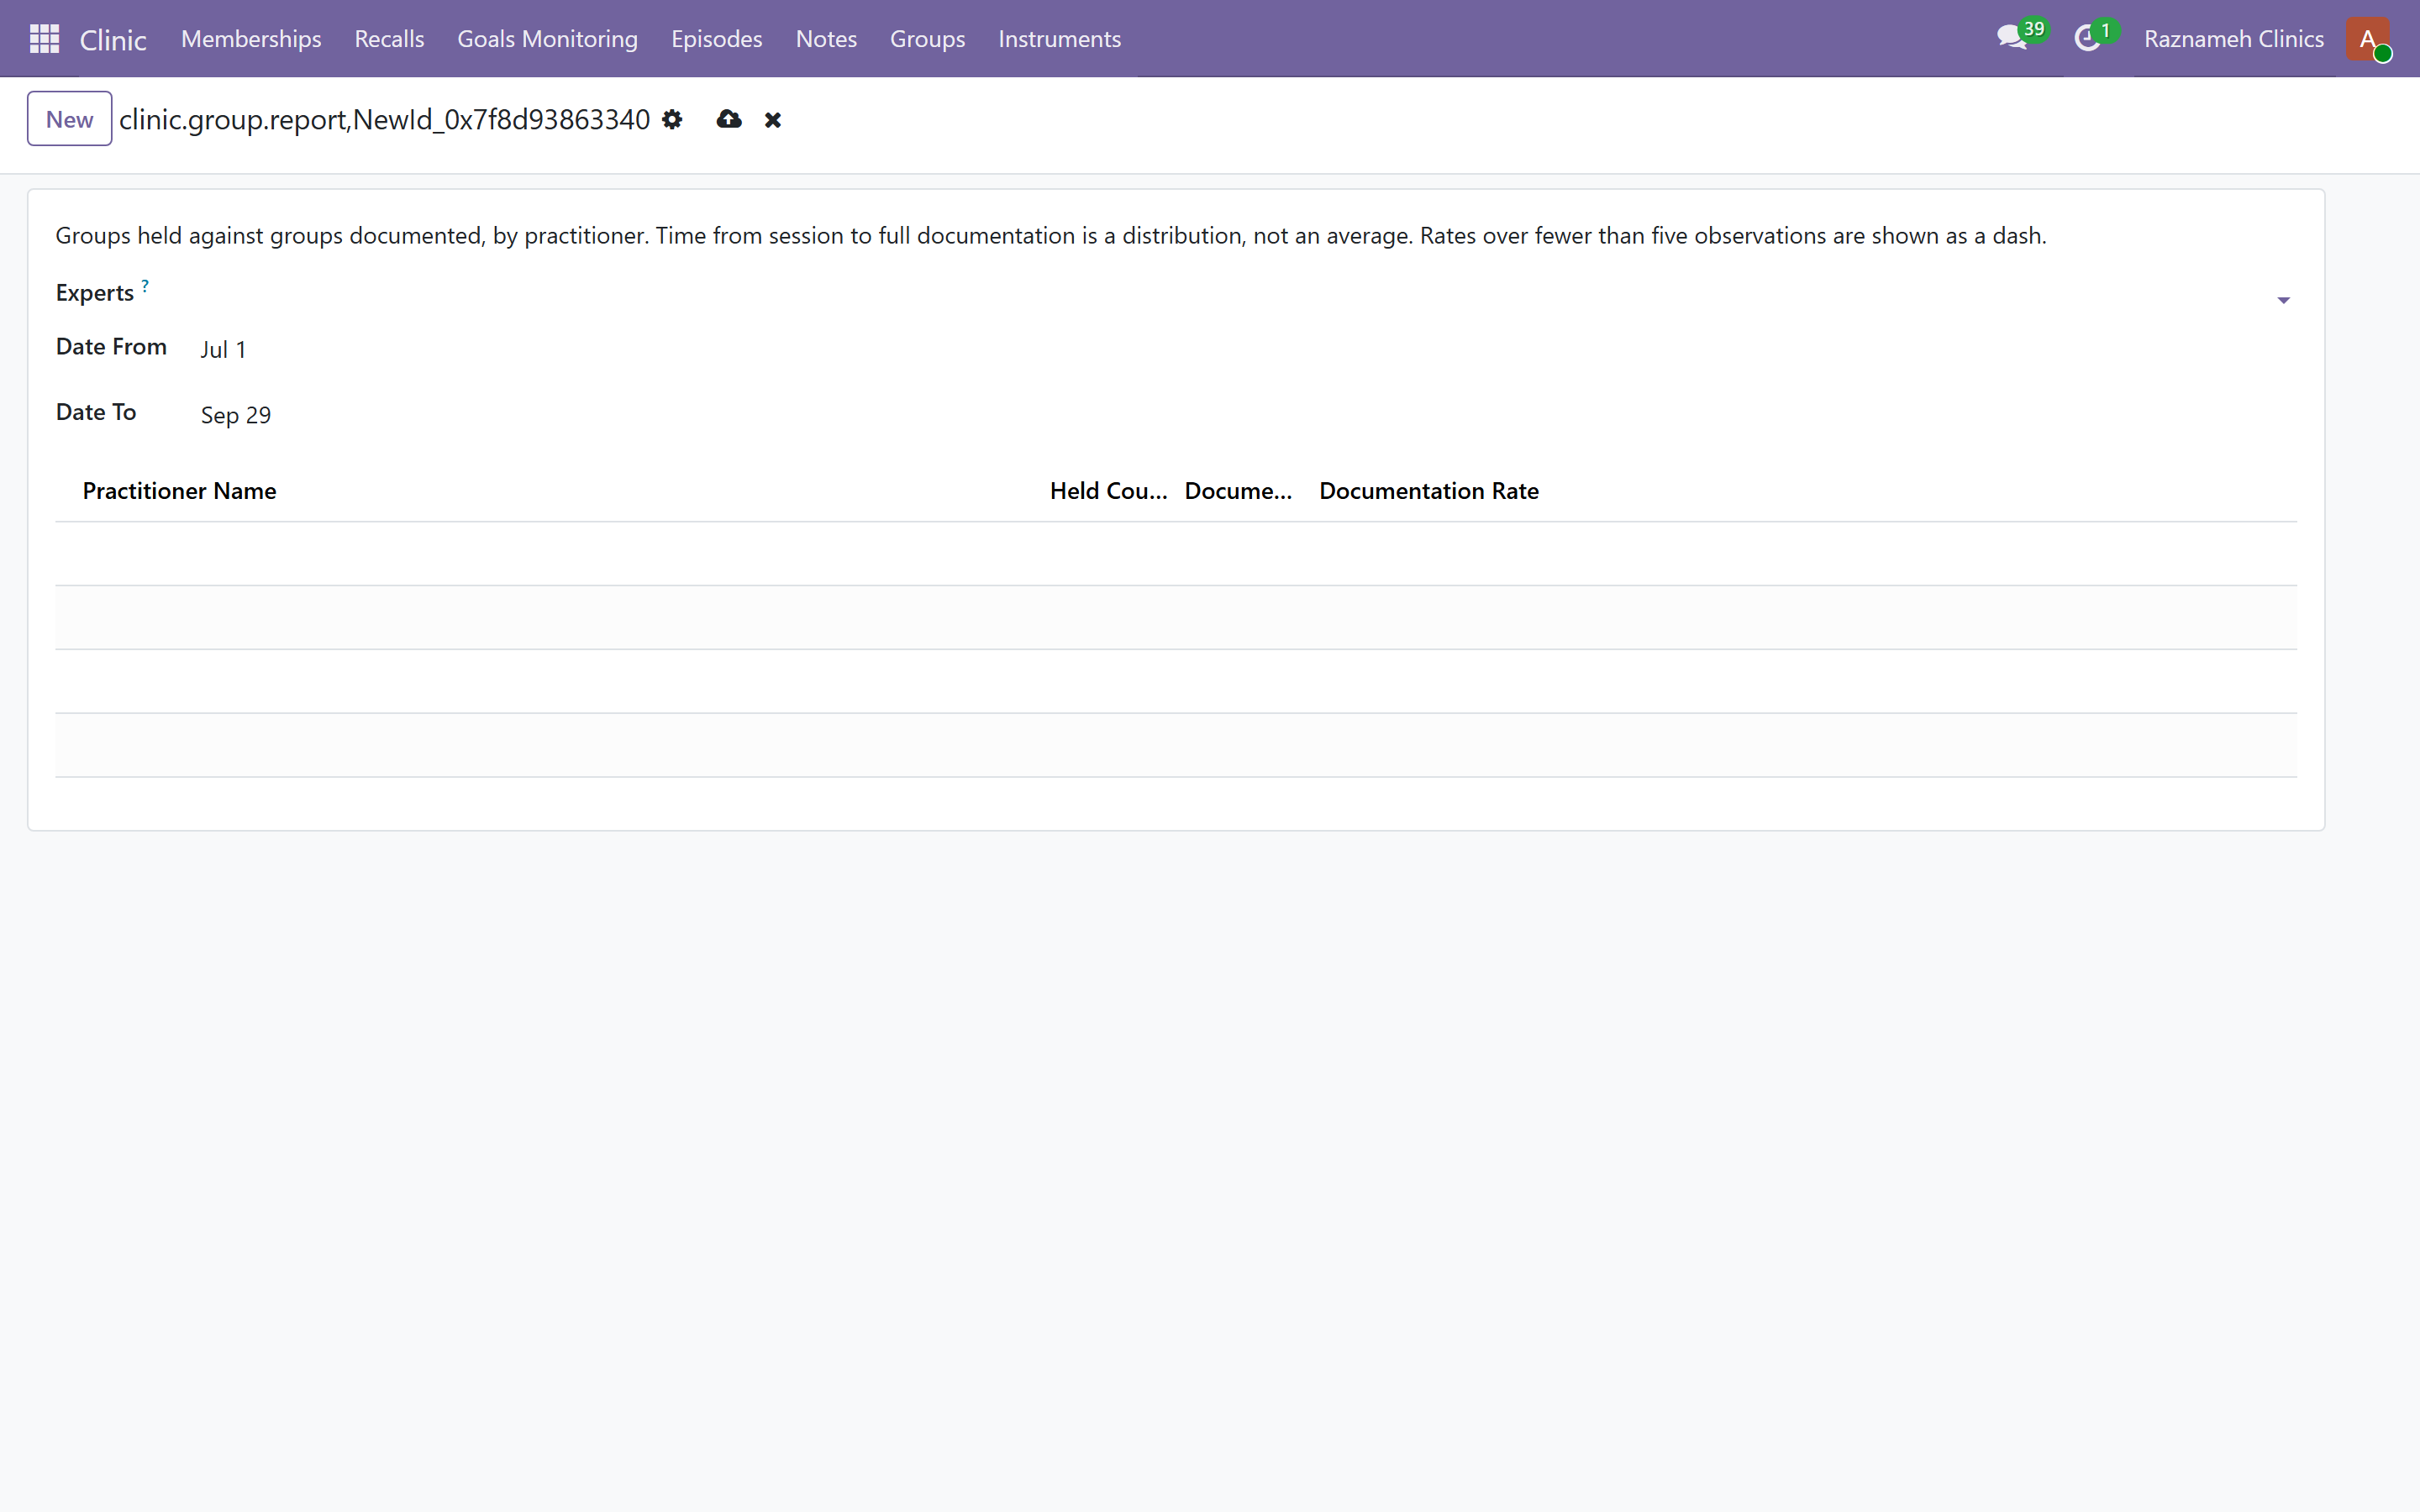Open the Goals Monitoring menu

547,39
